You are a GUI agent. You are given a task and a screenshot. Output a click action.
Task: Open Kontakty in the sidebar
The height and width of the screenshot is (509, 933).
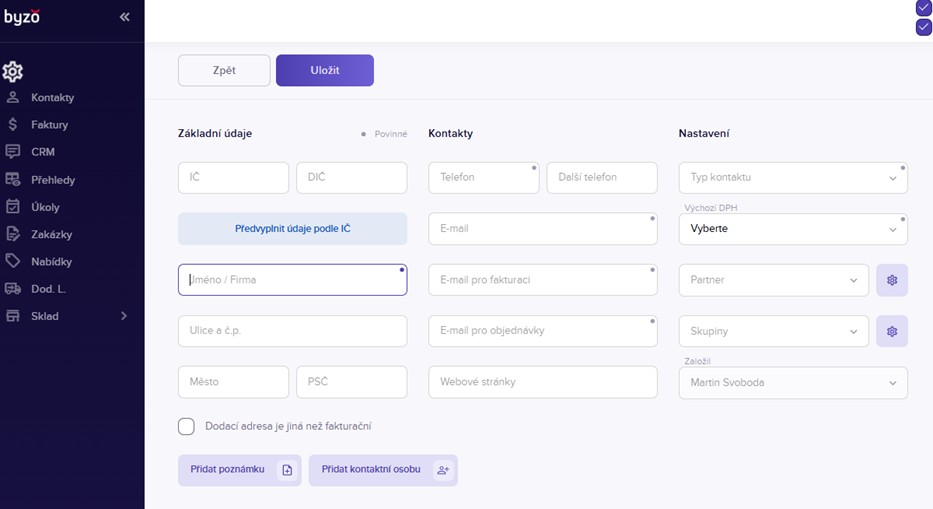(52, 98)
